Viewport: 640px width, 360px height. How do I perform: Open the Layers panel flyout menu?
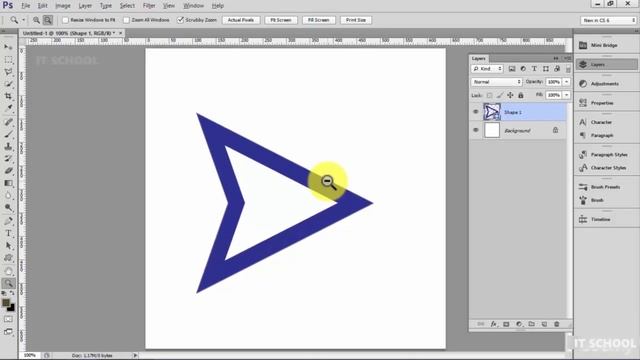567,58
